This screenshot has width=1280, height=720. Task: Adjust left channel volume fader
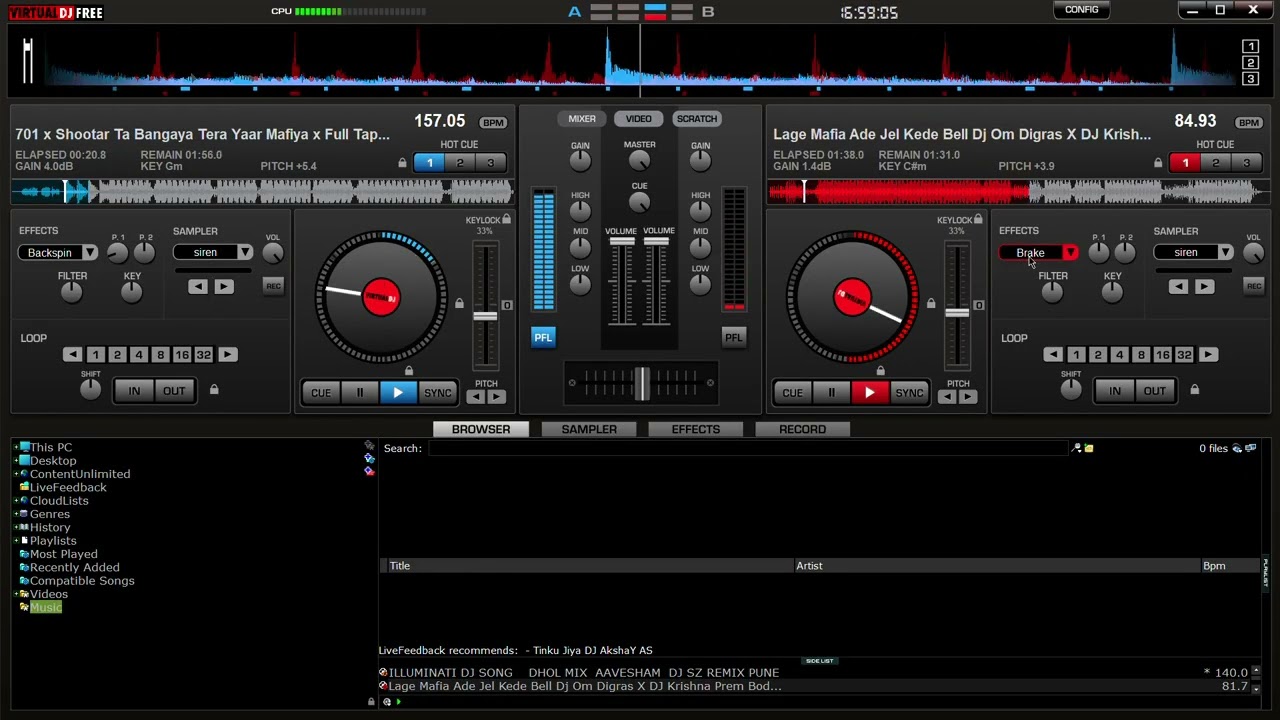621,243
